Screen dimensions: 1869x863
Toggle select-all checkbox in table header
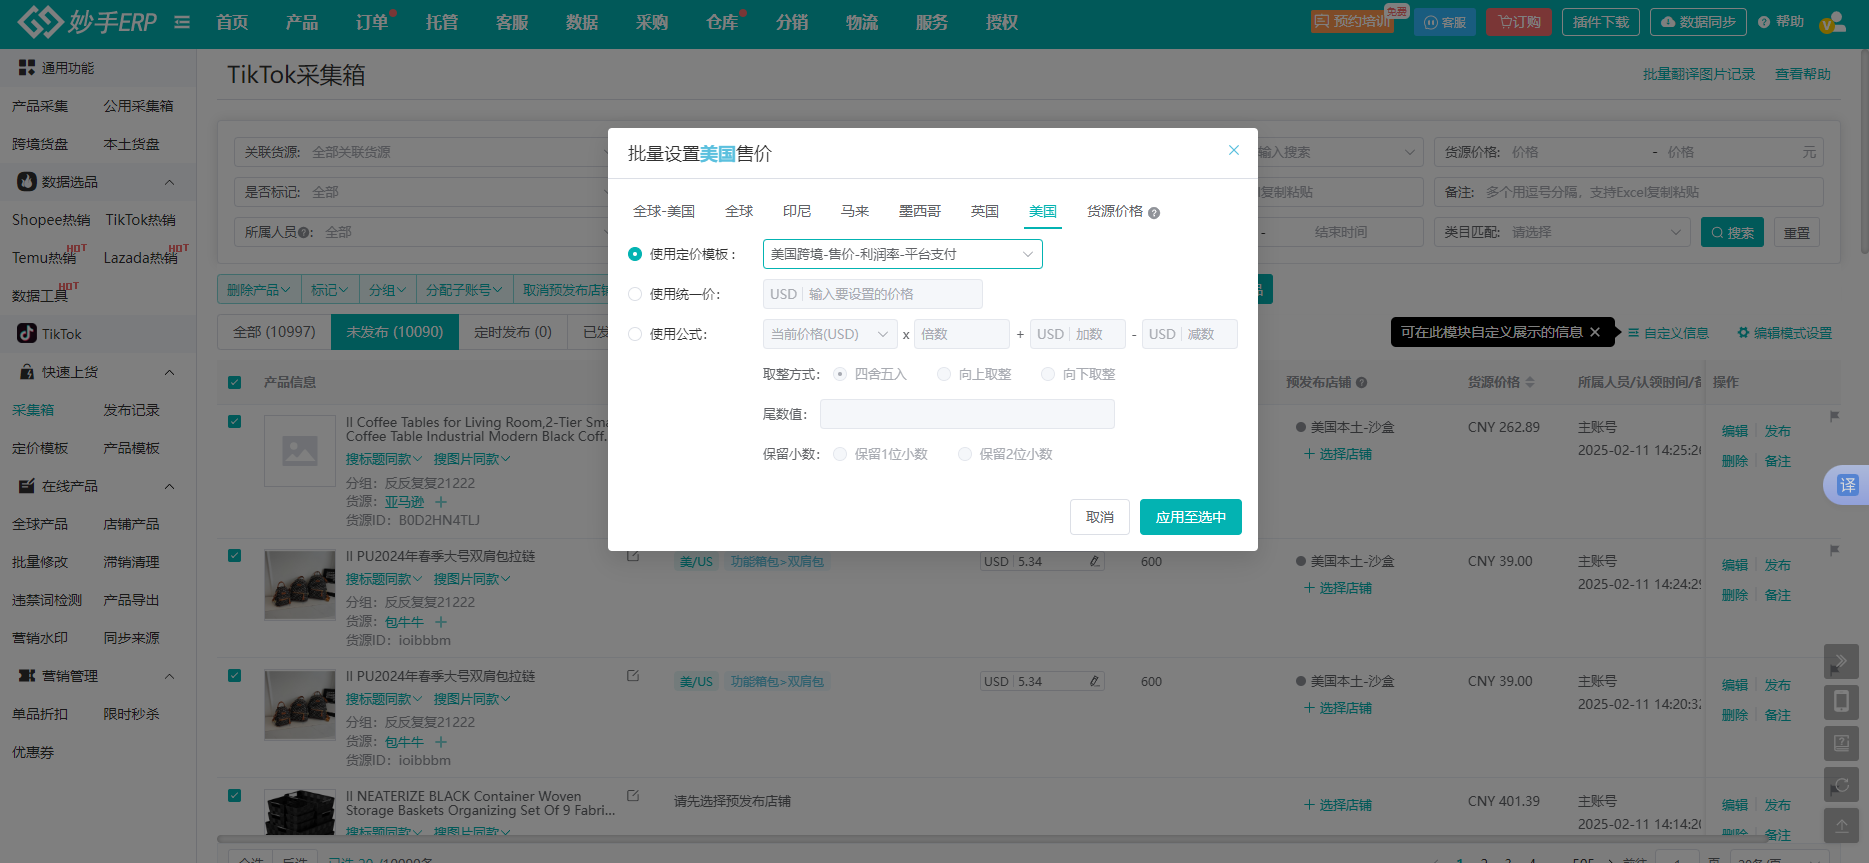[x=234, y=382]
